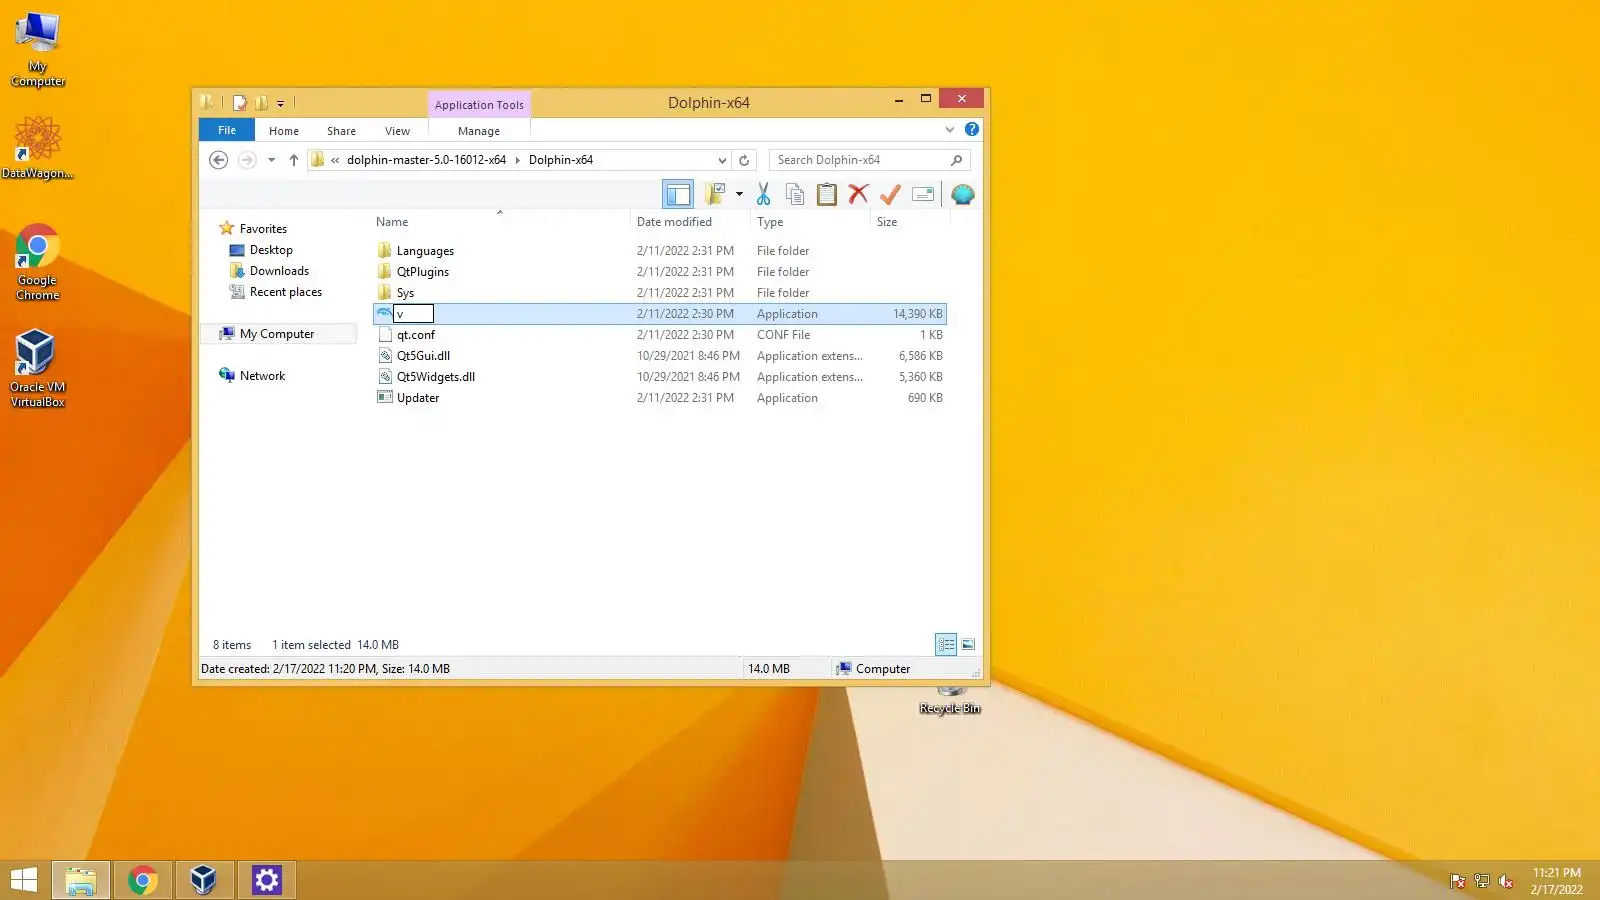Open the Windows Start button
Viewport: 1600px width, 900px height.
pos(24,880)
